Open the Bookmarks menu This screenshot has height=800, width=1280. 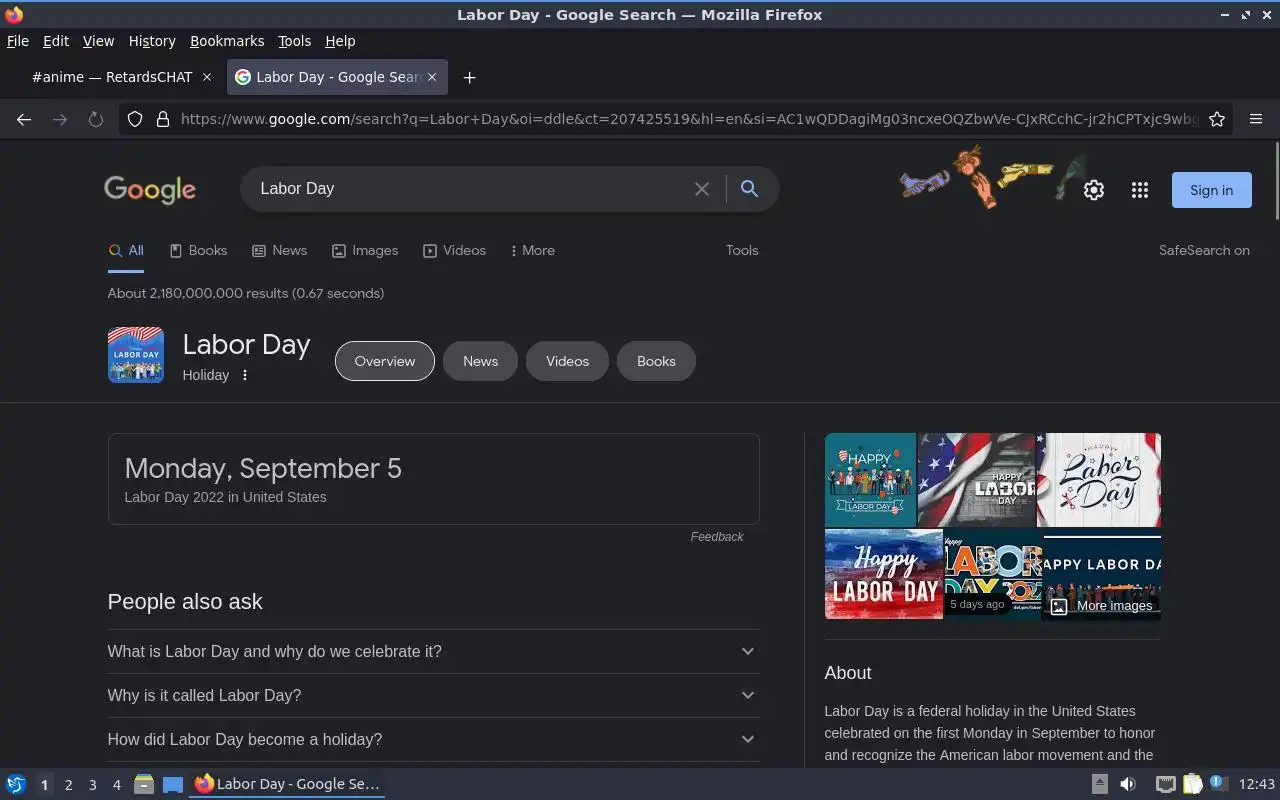227,41
